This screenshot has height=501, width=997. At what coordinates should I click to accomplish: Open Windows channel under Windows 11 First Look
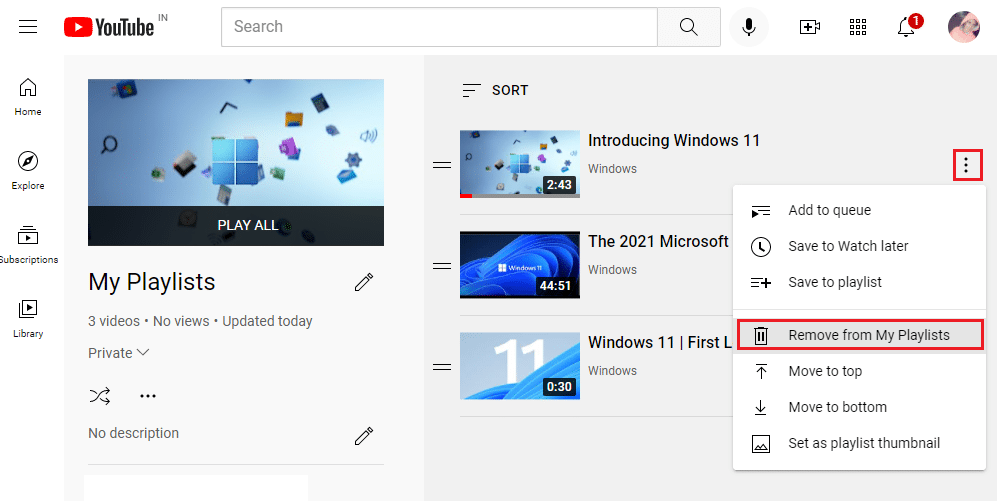point(612,371)
